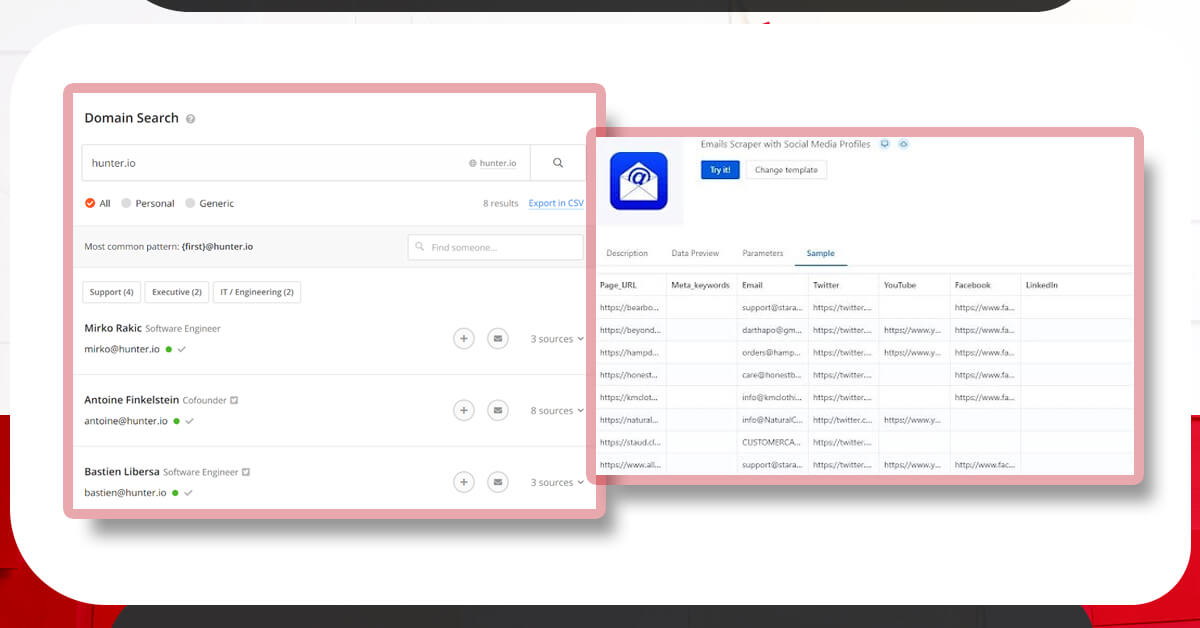Screen dimensions: 1200x628
Task: Click the name Antoine Finkelstein
Action: click(131, 400)
